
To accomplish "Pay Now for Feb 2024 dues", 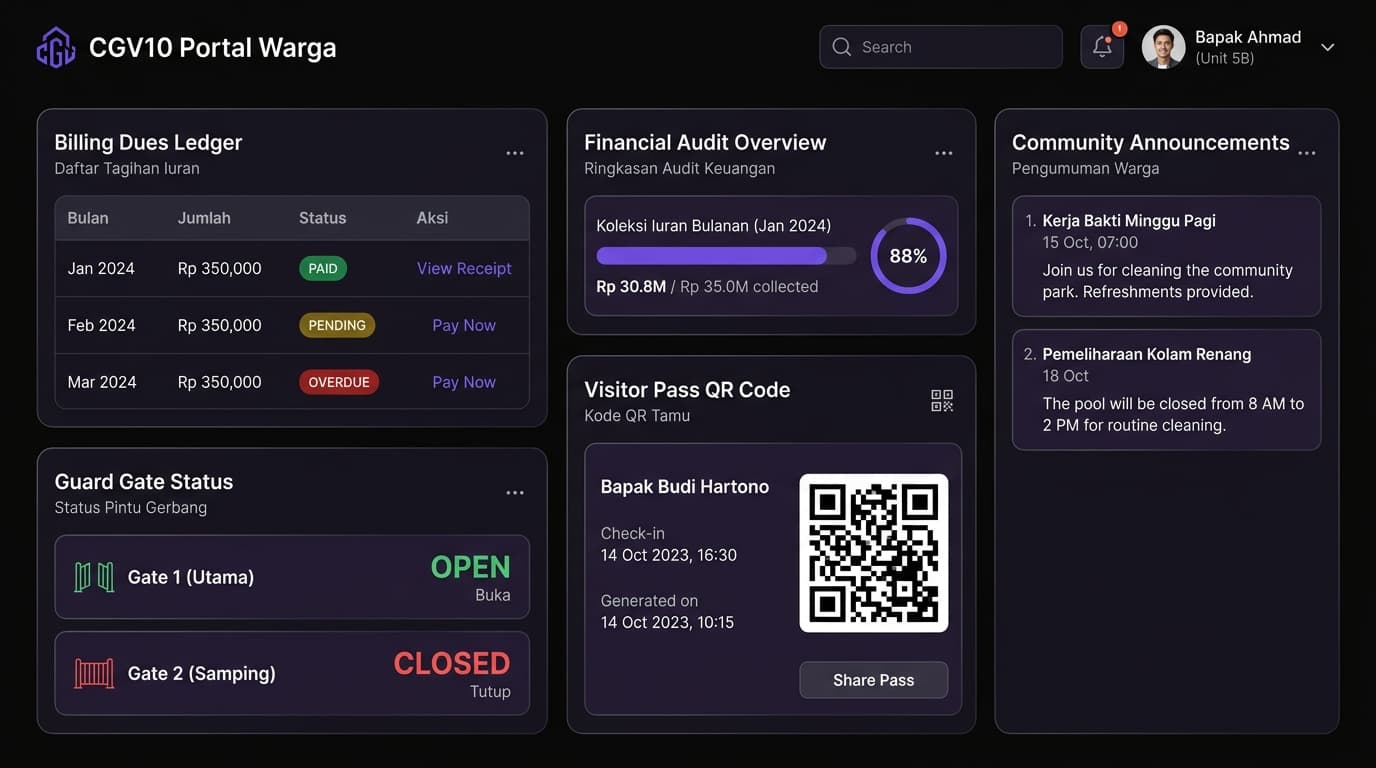I will (x=464, y=325).
